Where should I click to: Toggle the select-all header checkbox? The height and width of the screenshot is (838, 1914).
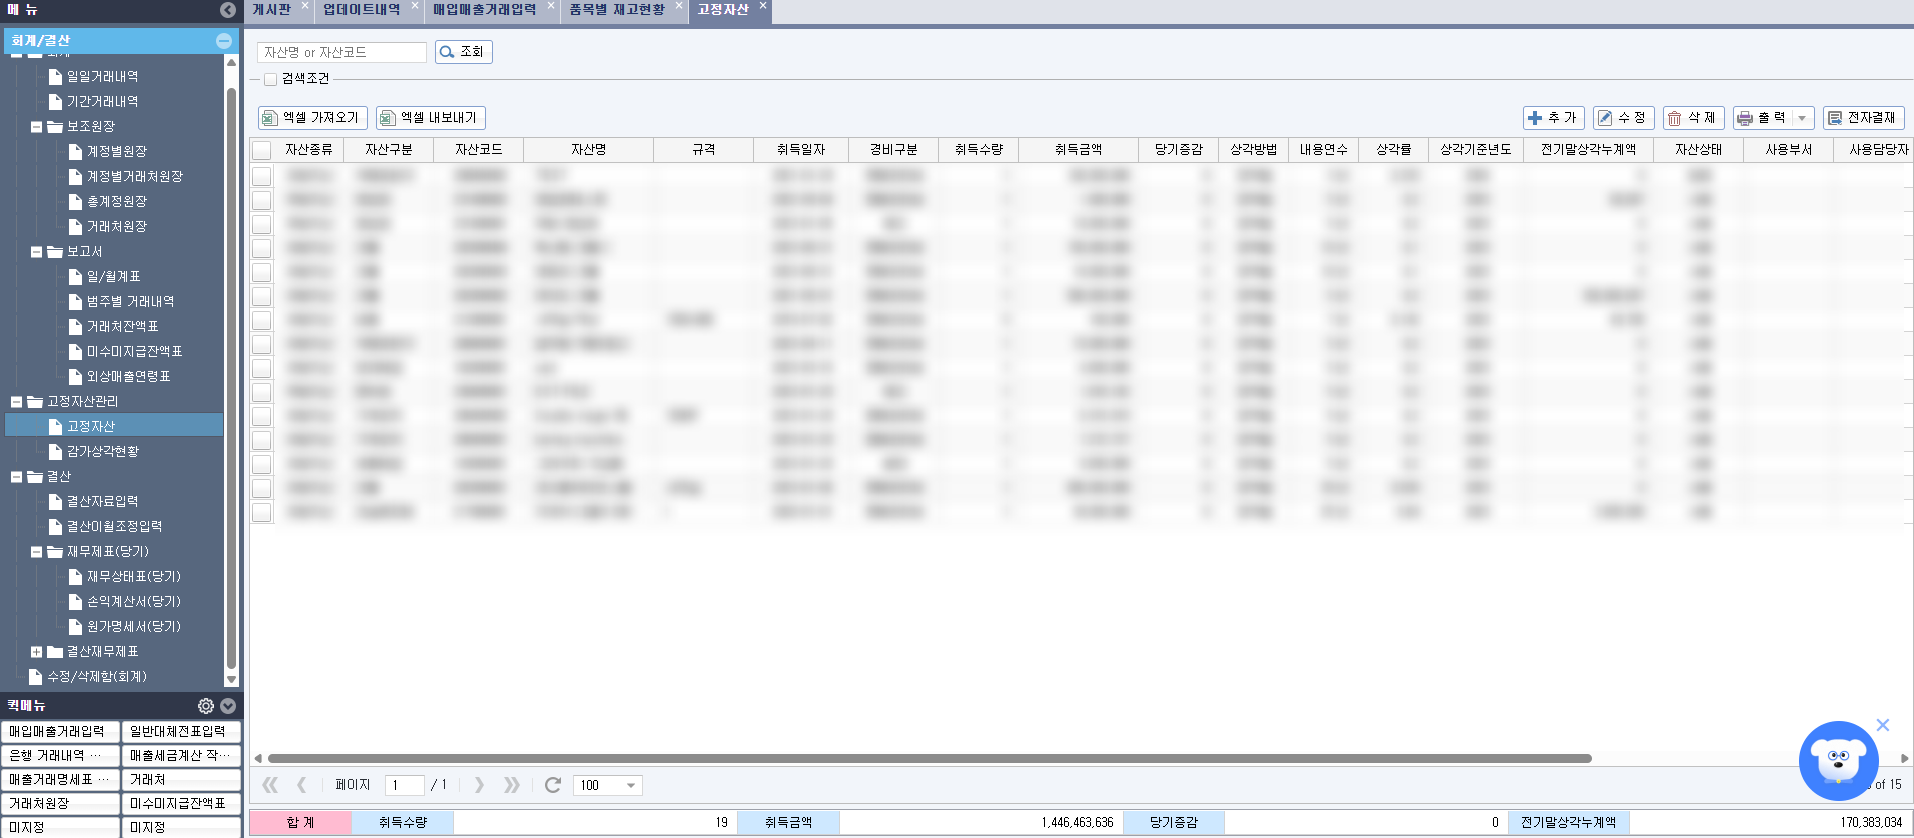tap(262, 151)
